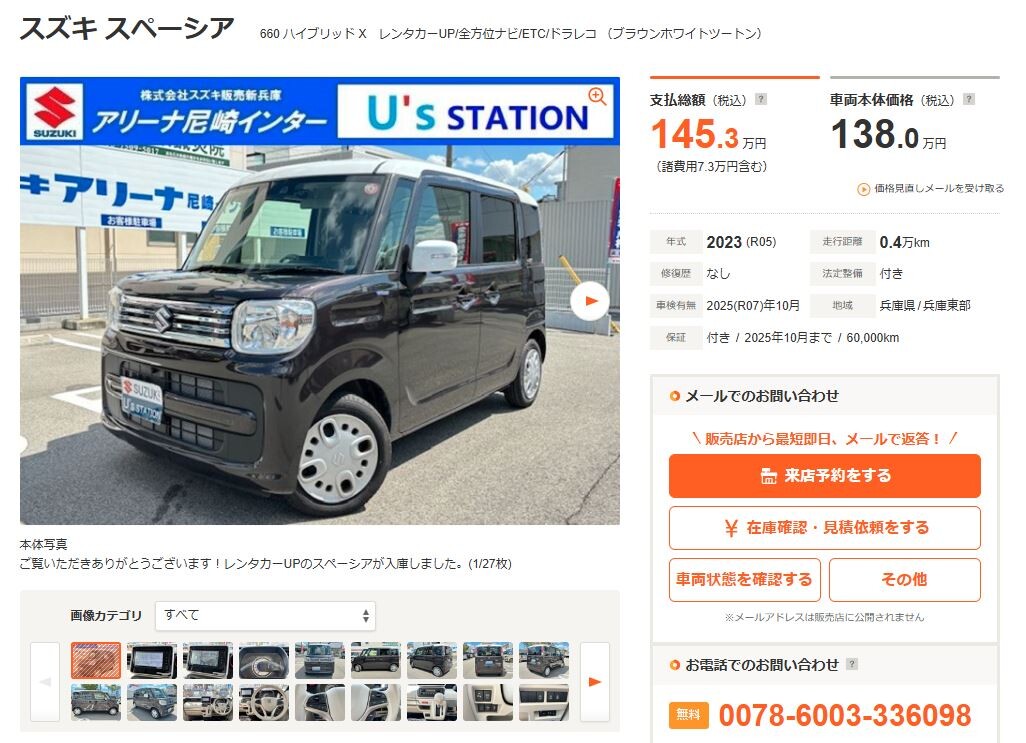Click the その他 inquiry button

(x=904, y=579)
